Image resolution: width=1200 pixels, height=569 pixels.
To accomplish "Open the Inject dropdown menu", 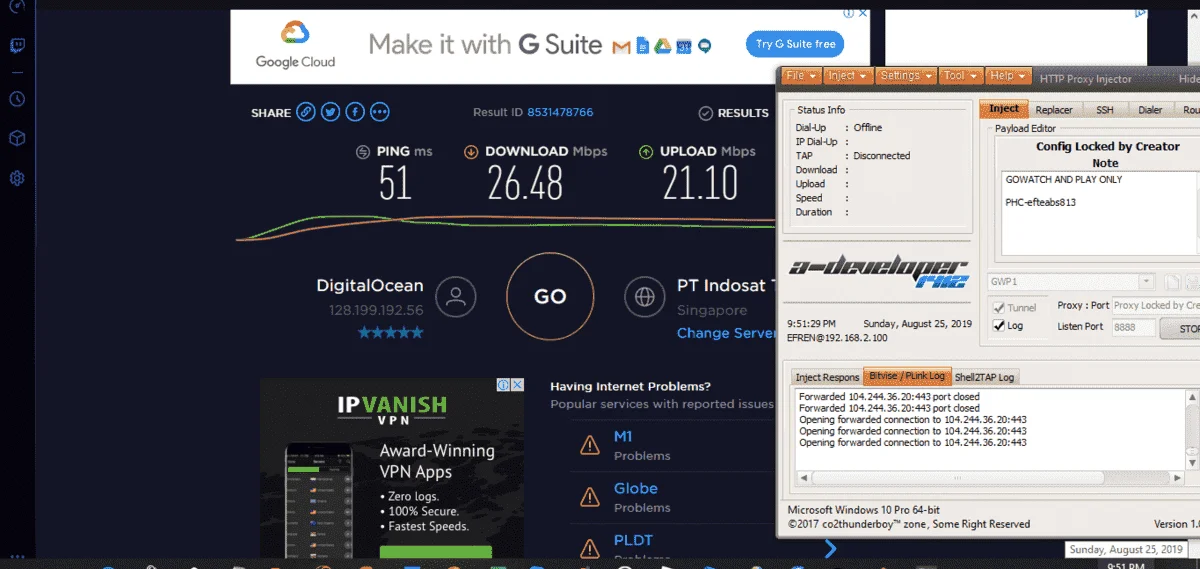I will tap(849, 76).
